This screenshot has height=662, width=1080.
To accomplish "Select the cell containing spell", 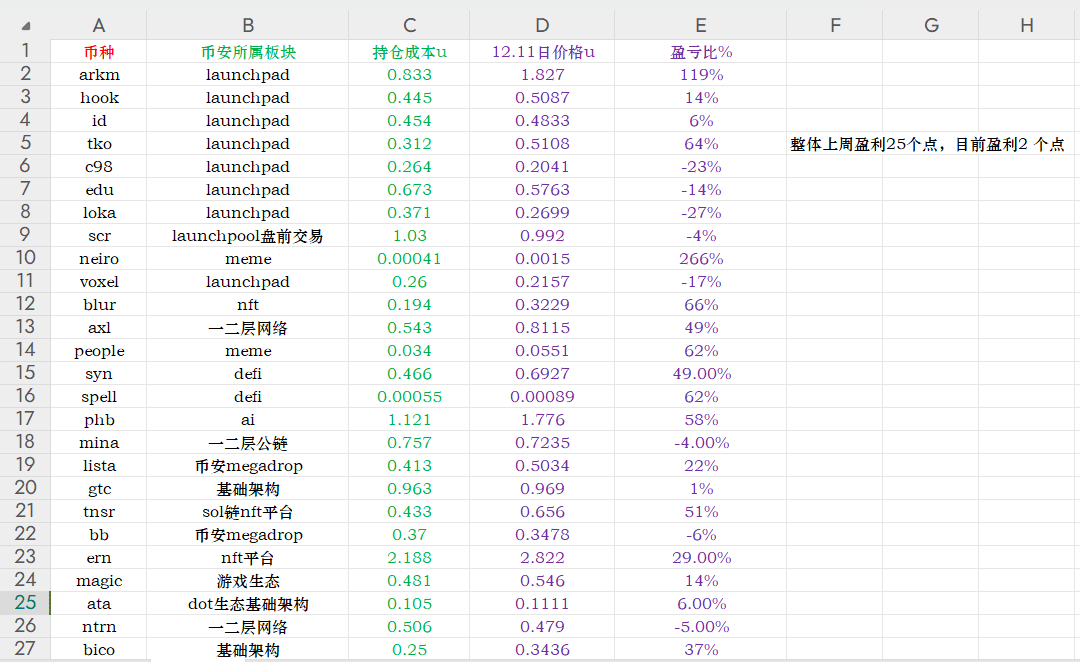I will tap(98, 397).
